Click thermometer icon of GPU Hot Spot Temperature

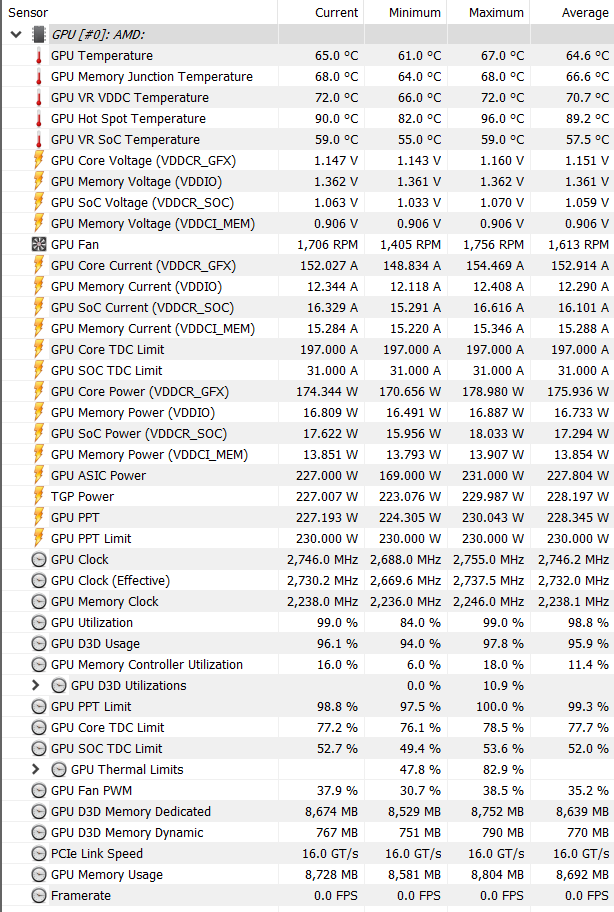(38, 119)
